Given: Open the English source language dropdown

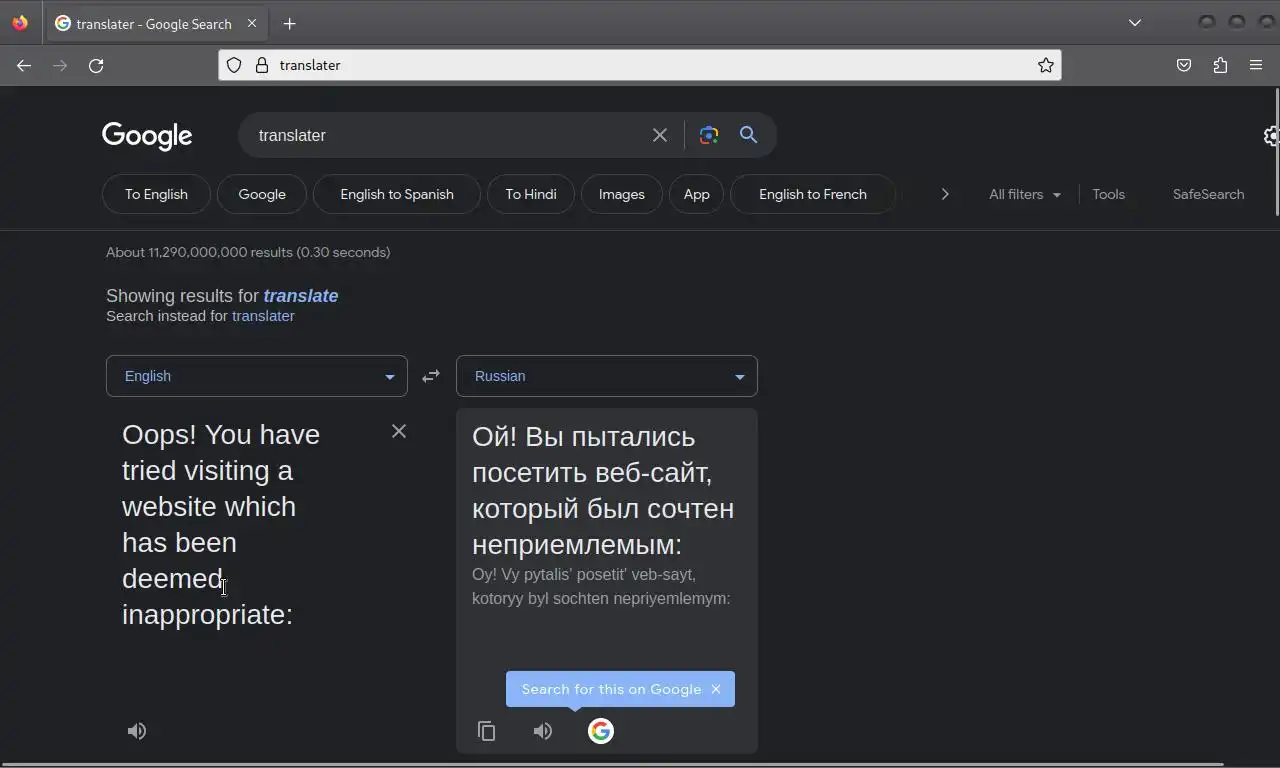Looking at the screenshot, I should [x=257, y=376].
